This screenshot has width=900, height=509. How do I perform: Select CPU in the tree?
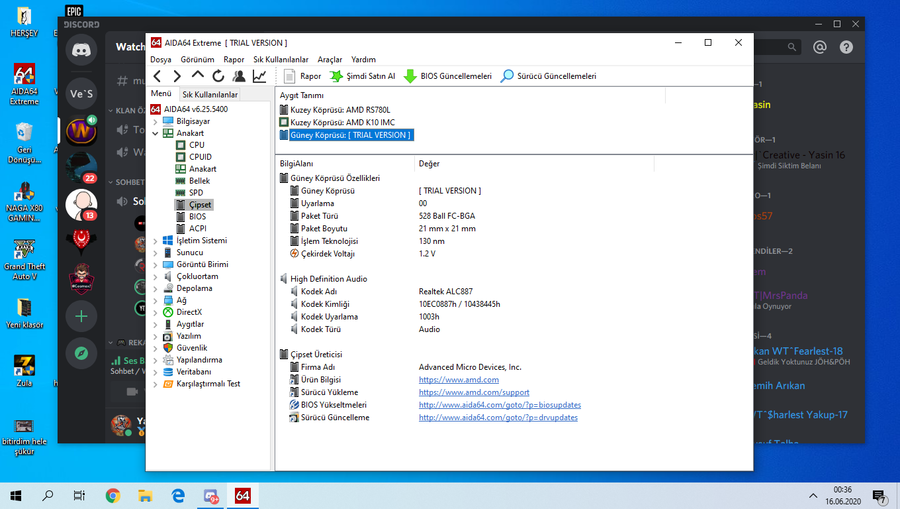(196, 145)
